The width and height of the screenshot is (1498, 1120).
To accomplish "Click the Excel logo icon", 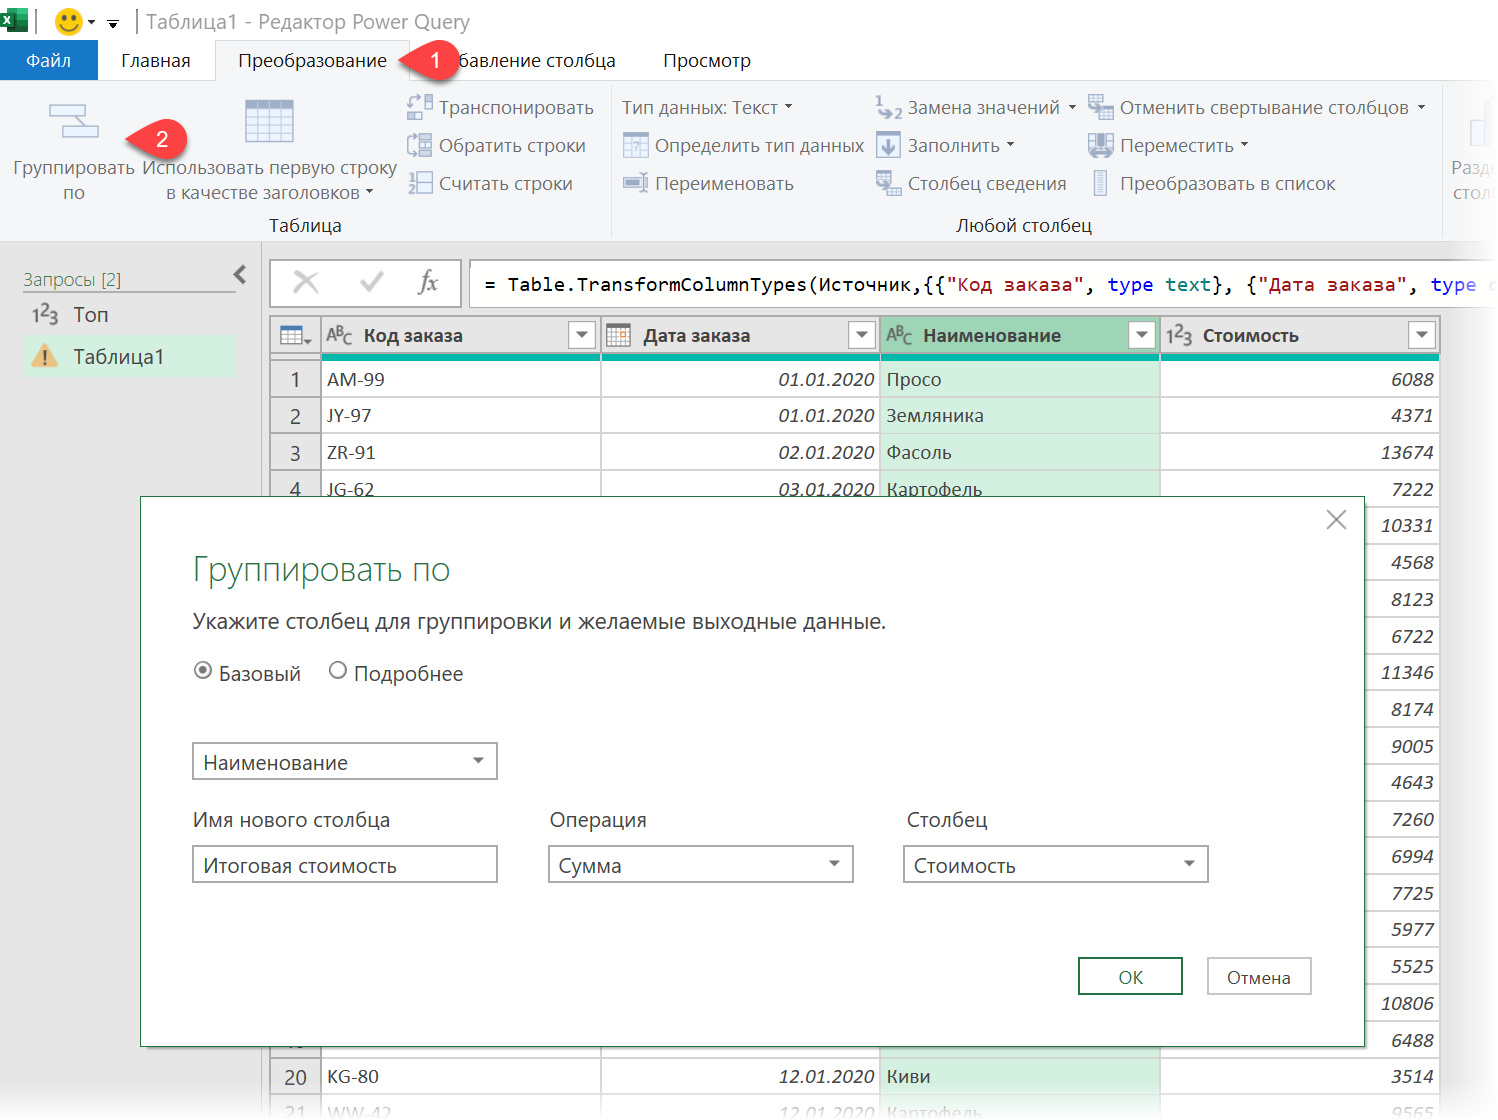I will click(15, 20).
